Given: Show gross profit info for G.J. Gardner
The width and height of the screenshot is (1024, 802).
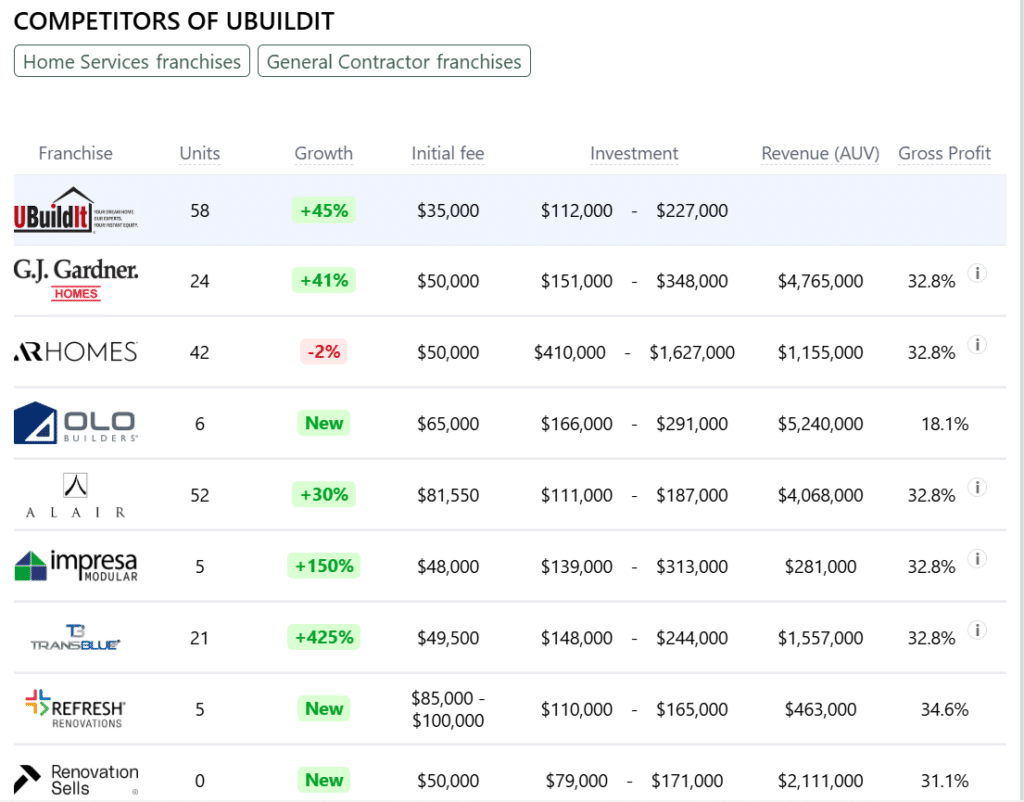Looking at the screenshot, I should 977,274.
